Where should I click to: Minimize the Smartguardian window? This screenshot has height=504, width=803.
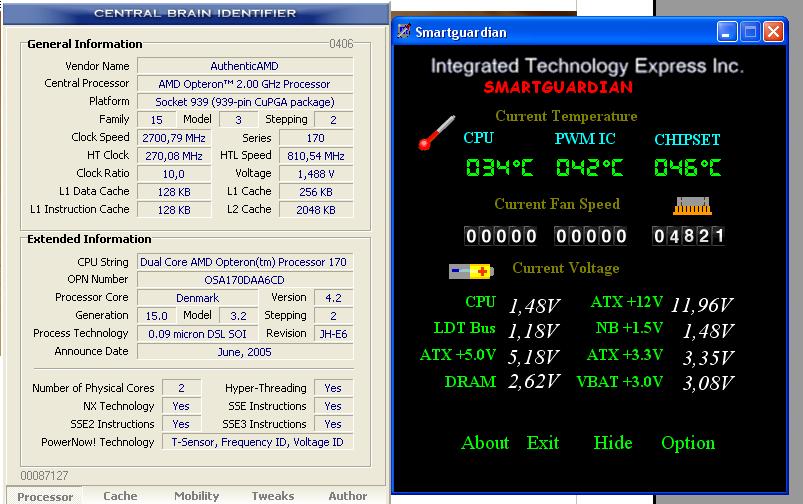729,32
